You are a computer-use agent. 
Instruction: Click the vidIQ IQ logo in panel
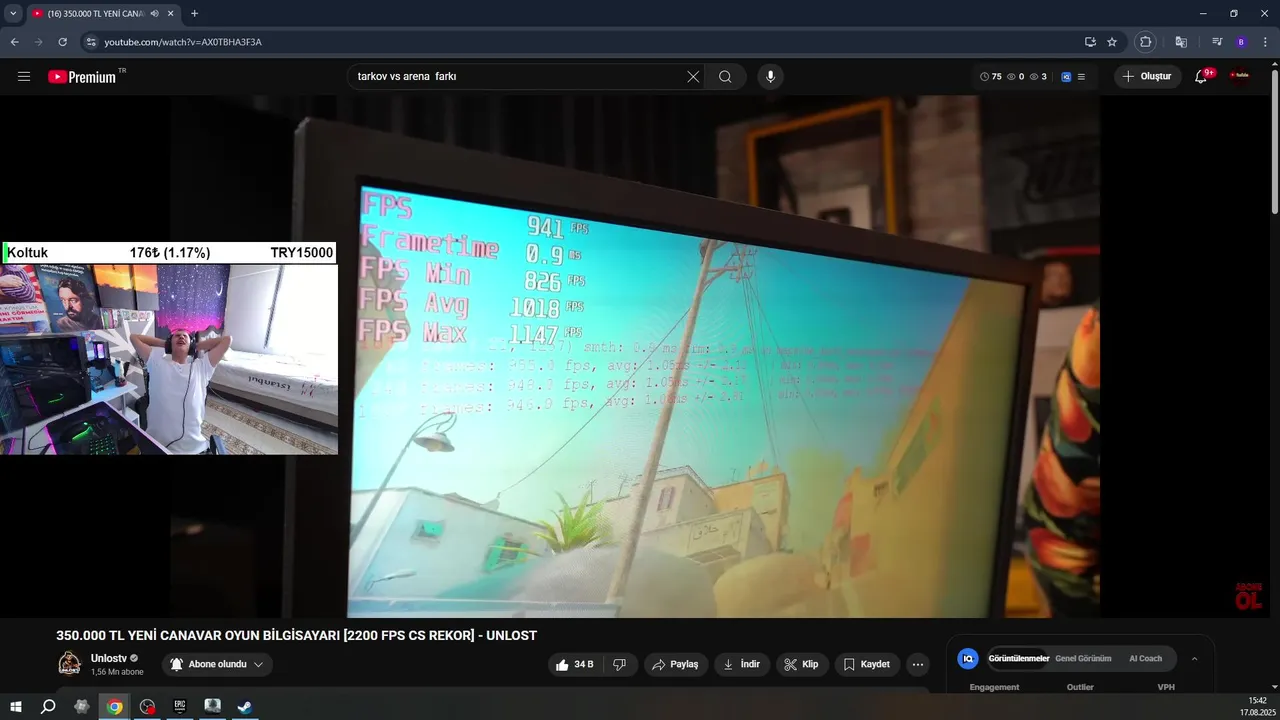pos(967,659)
